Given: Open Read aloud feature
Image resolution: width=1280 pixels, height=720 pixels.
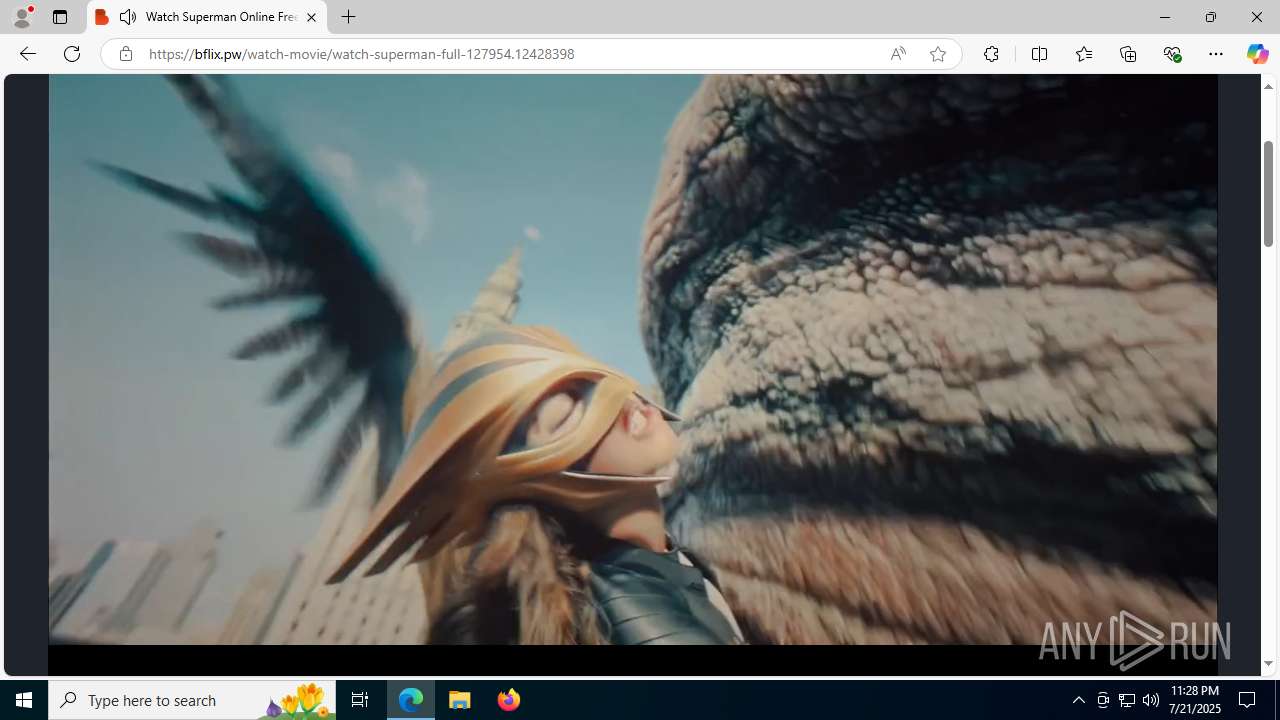Looking at the screenshot, I should coord(898,54).
